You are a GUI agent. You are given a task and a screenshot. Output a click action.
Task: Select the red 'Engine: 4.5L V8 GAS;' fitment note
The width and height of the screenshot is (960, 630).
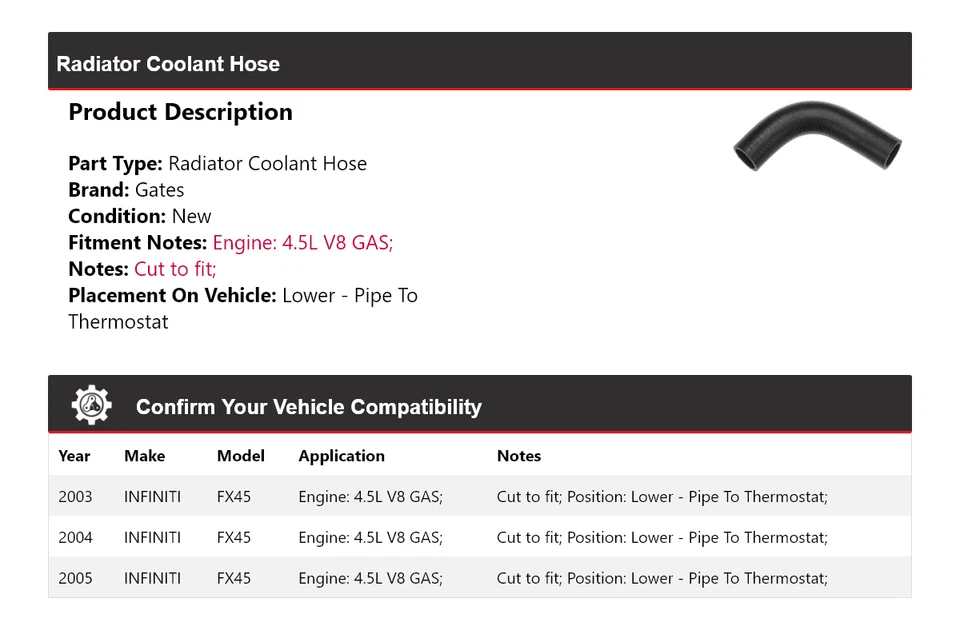point(303,243)
